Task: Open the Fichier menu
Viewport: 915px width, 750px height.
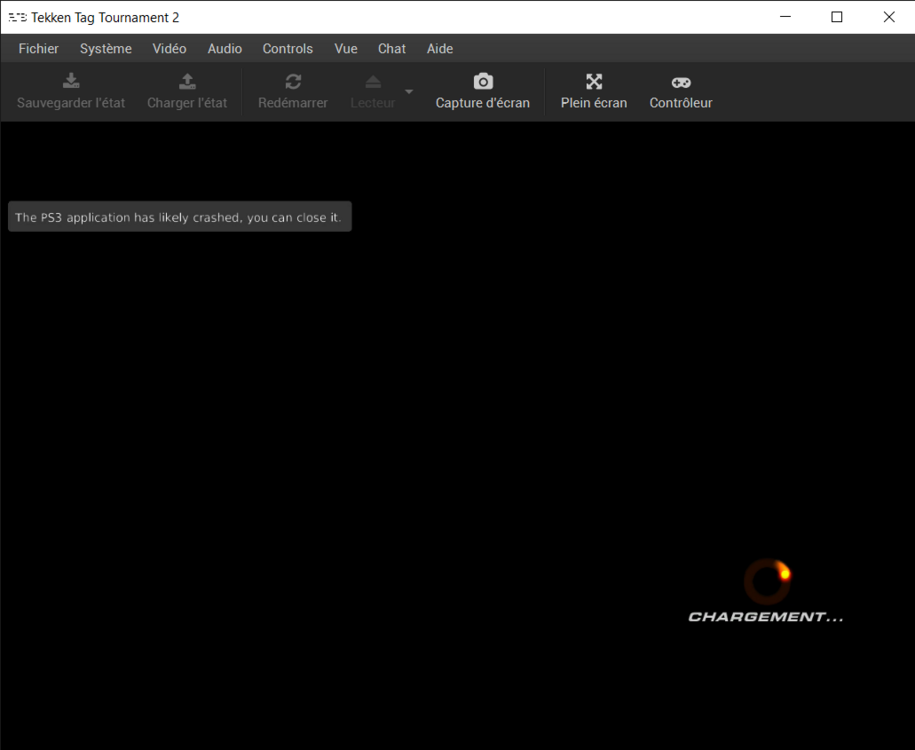Action: click(x=38, y=48)
